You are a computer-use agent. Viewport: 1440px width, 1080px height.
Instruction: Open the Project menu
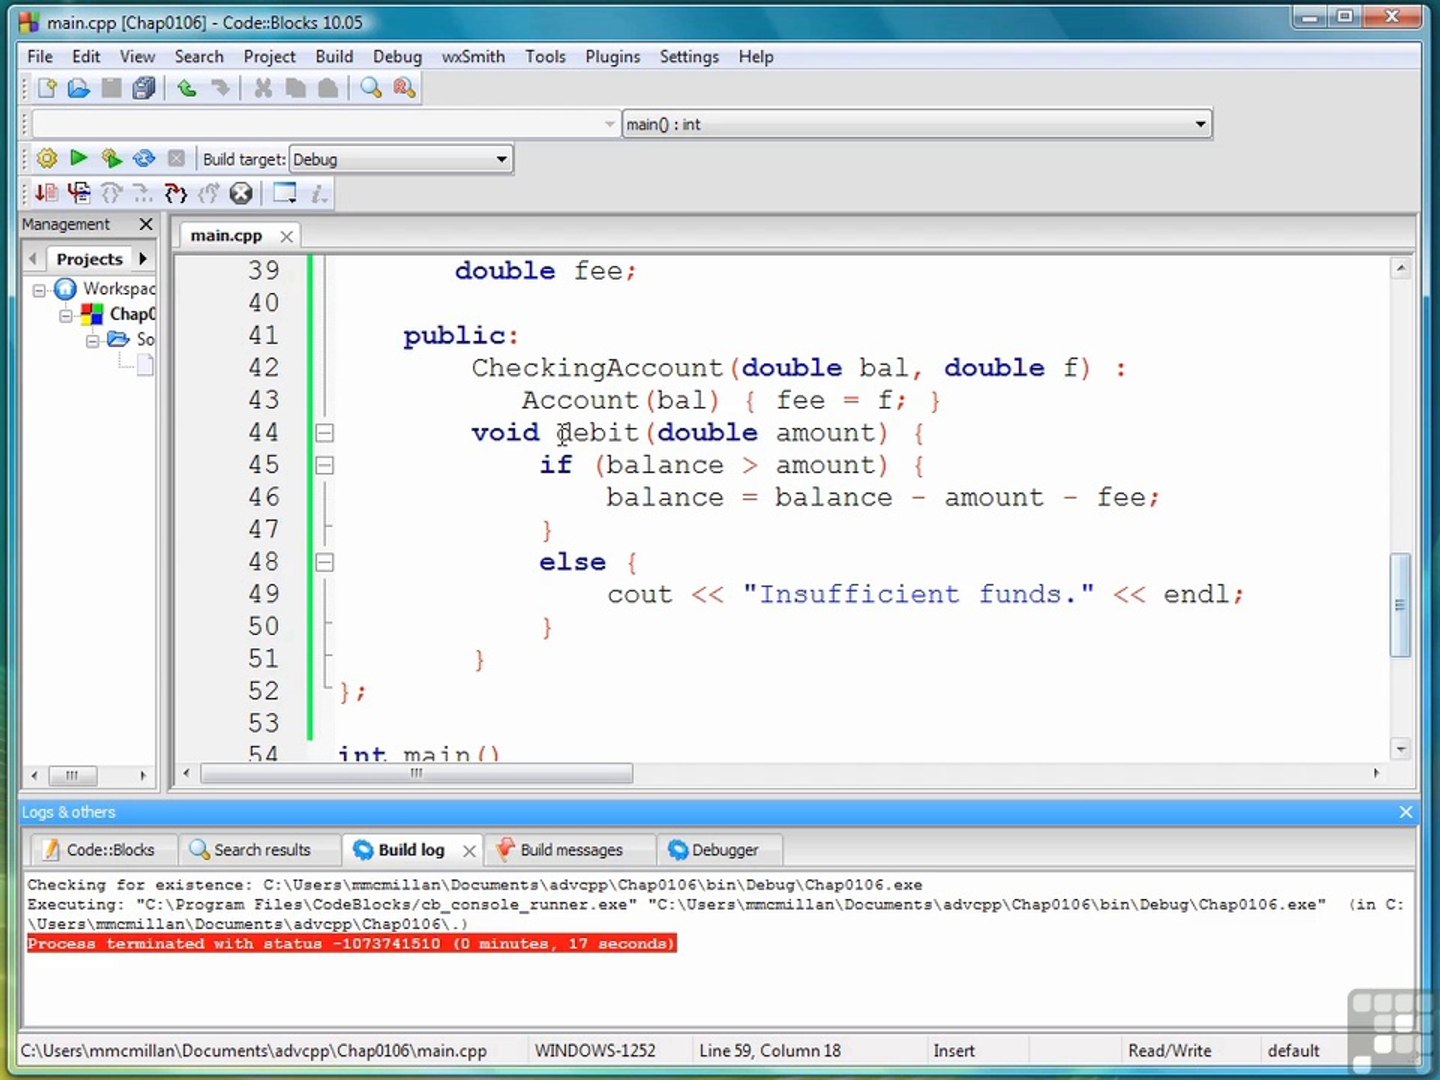tap(270, 57)
